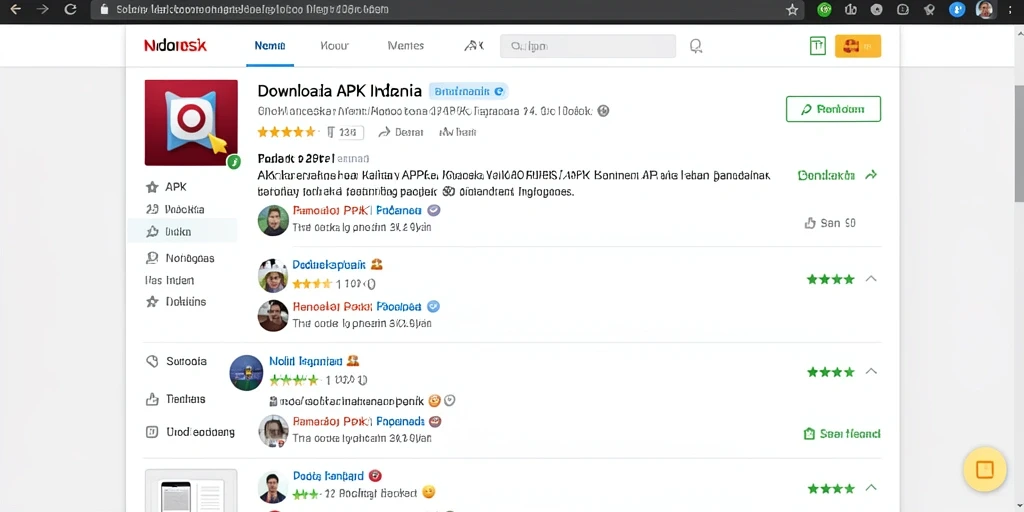Reload the page with the refresh icon
The width and height of the screenshot is (1024, 512).
coord(71,9)
